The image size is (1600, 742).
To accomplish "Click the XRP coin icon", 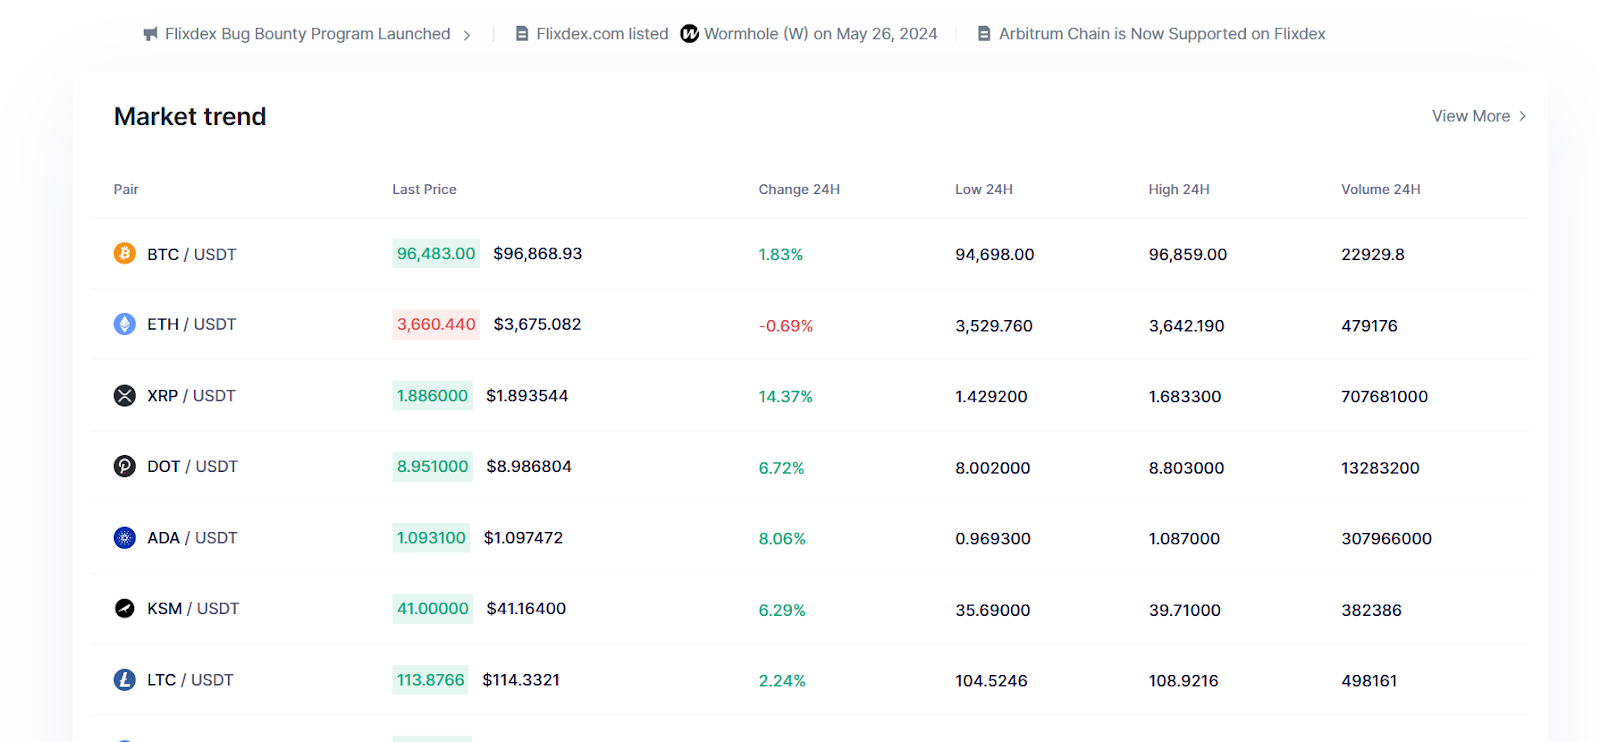I will pyautogui.click(x=124, y=396).
